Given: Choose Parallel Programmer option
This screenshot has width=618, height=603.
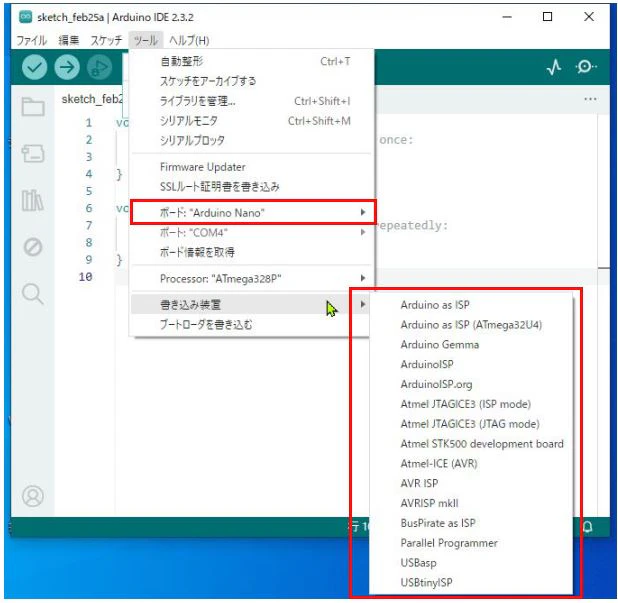Looking at the screenshot, I should coord(471,543).
